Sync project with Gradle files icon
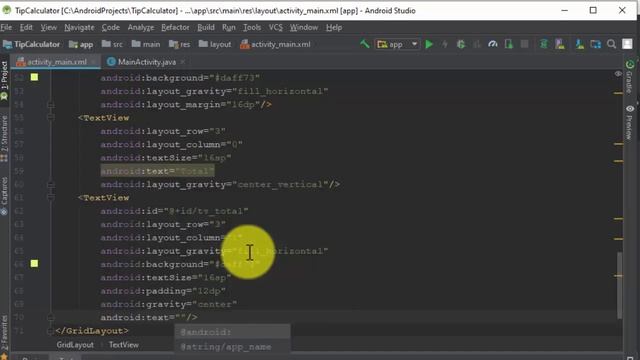Viewport: 640px width, 360px height. pyautogui.click(x=544, y=44)
